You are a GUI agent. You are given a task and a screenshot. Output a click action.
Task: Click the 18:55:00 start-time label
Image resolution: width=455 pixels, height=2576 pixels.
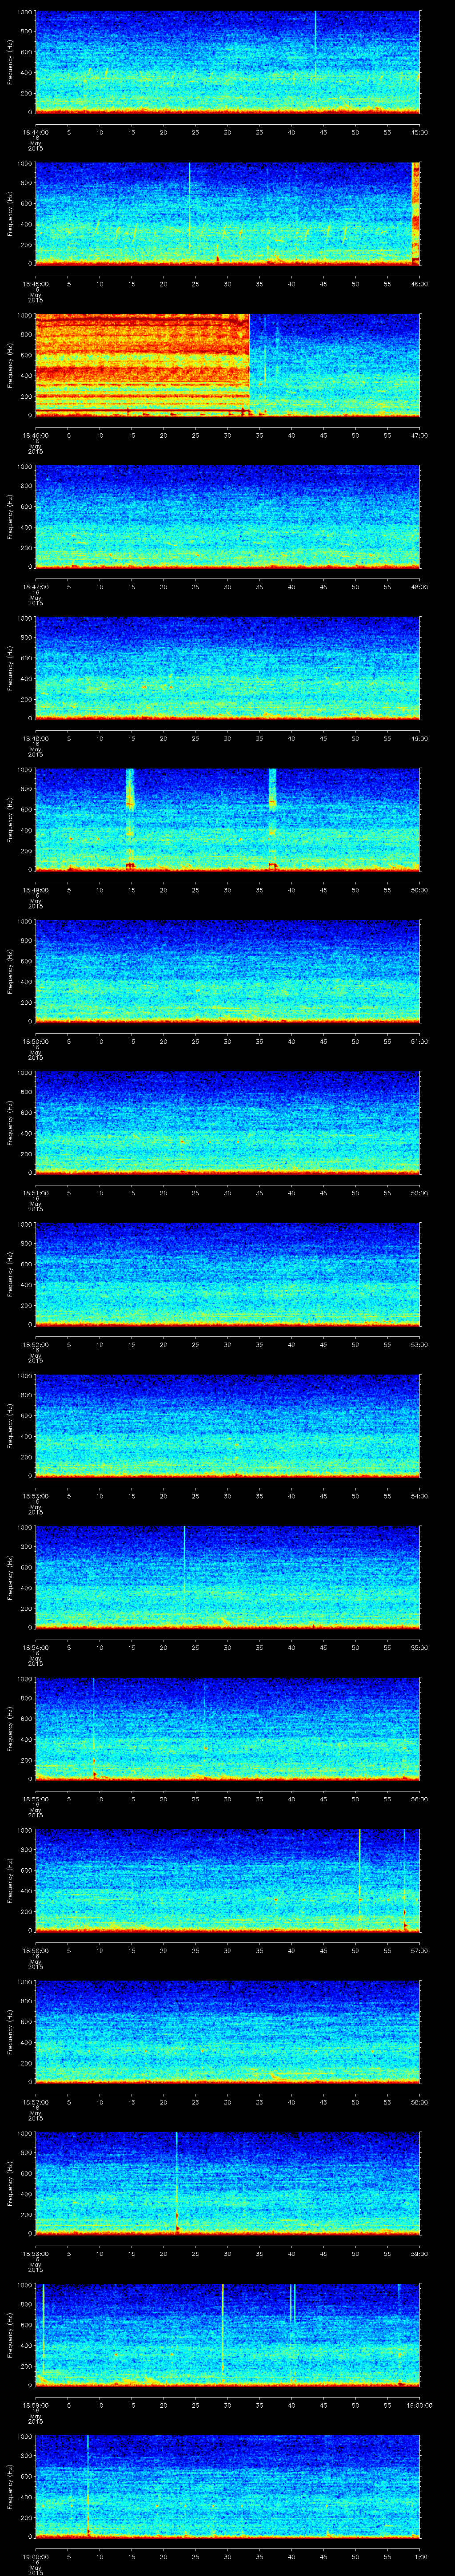(x=36, y=1798)
